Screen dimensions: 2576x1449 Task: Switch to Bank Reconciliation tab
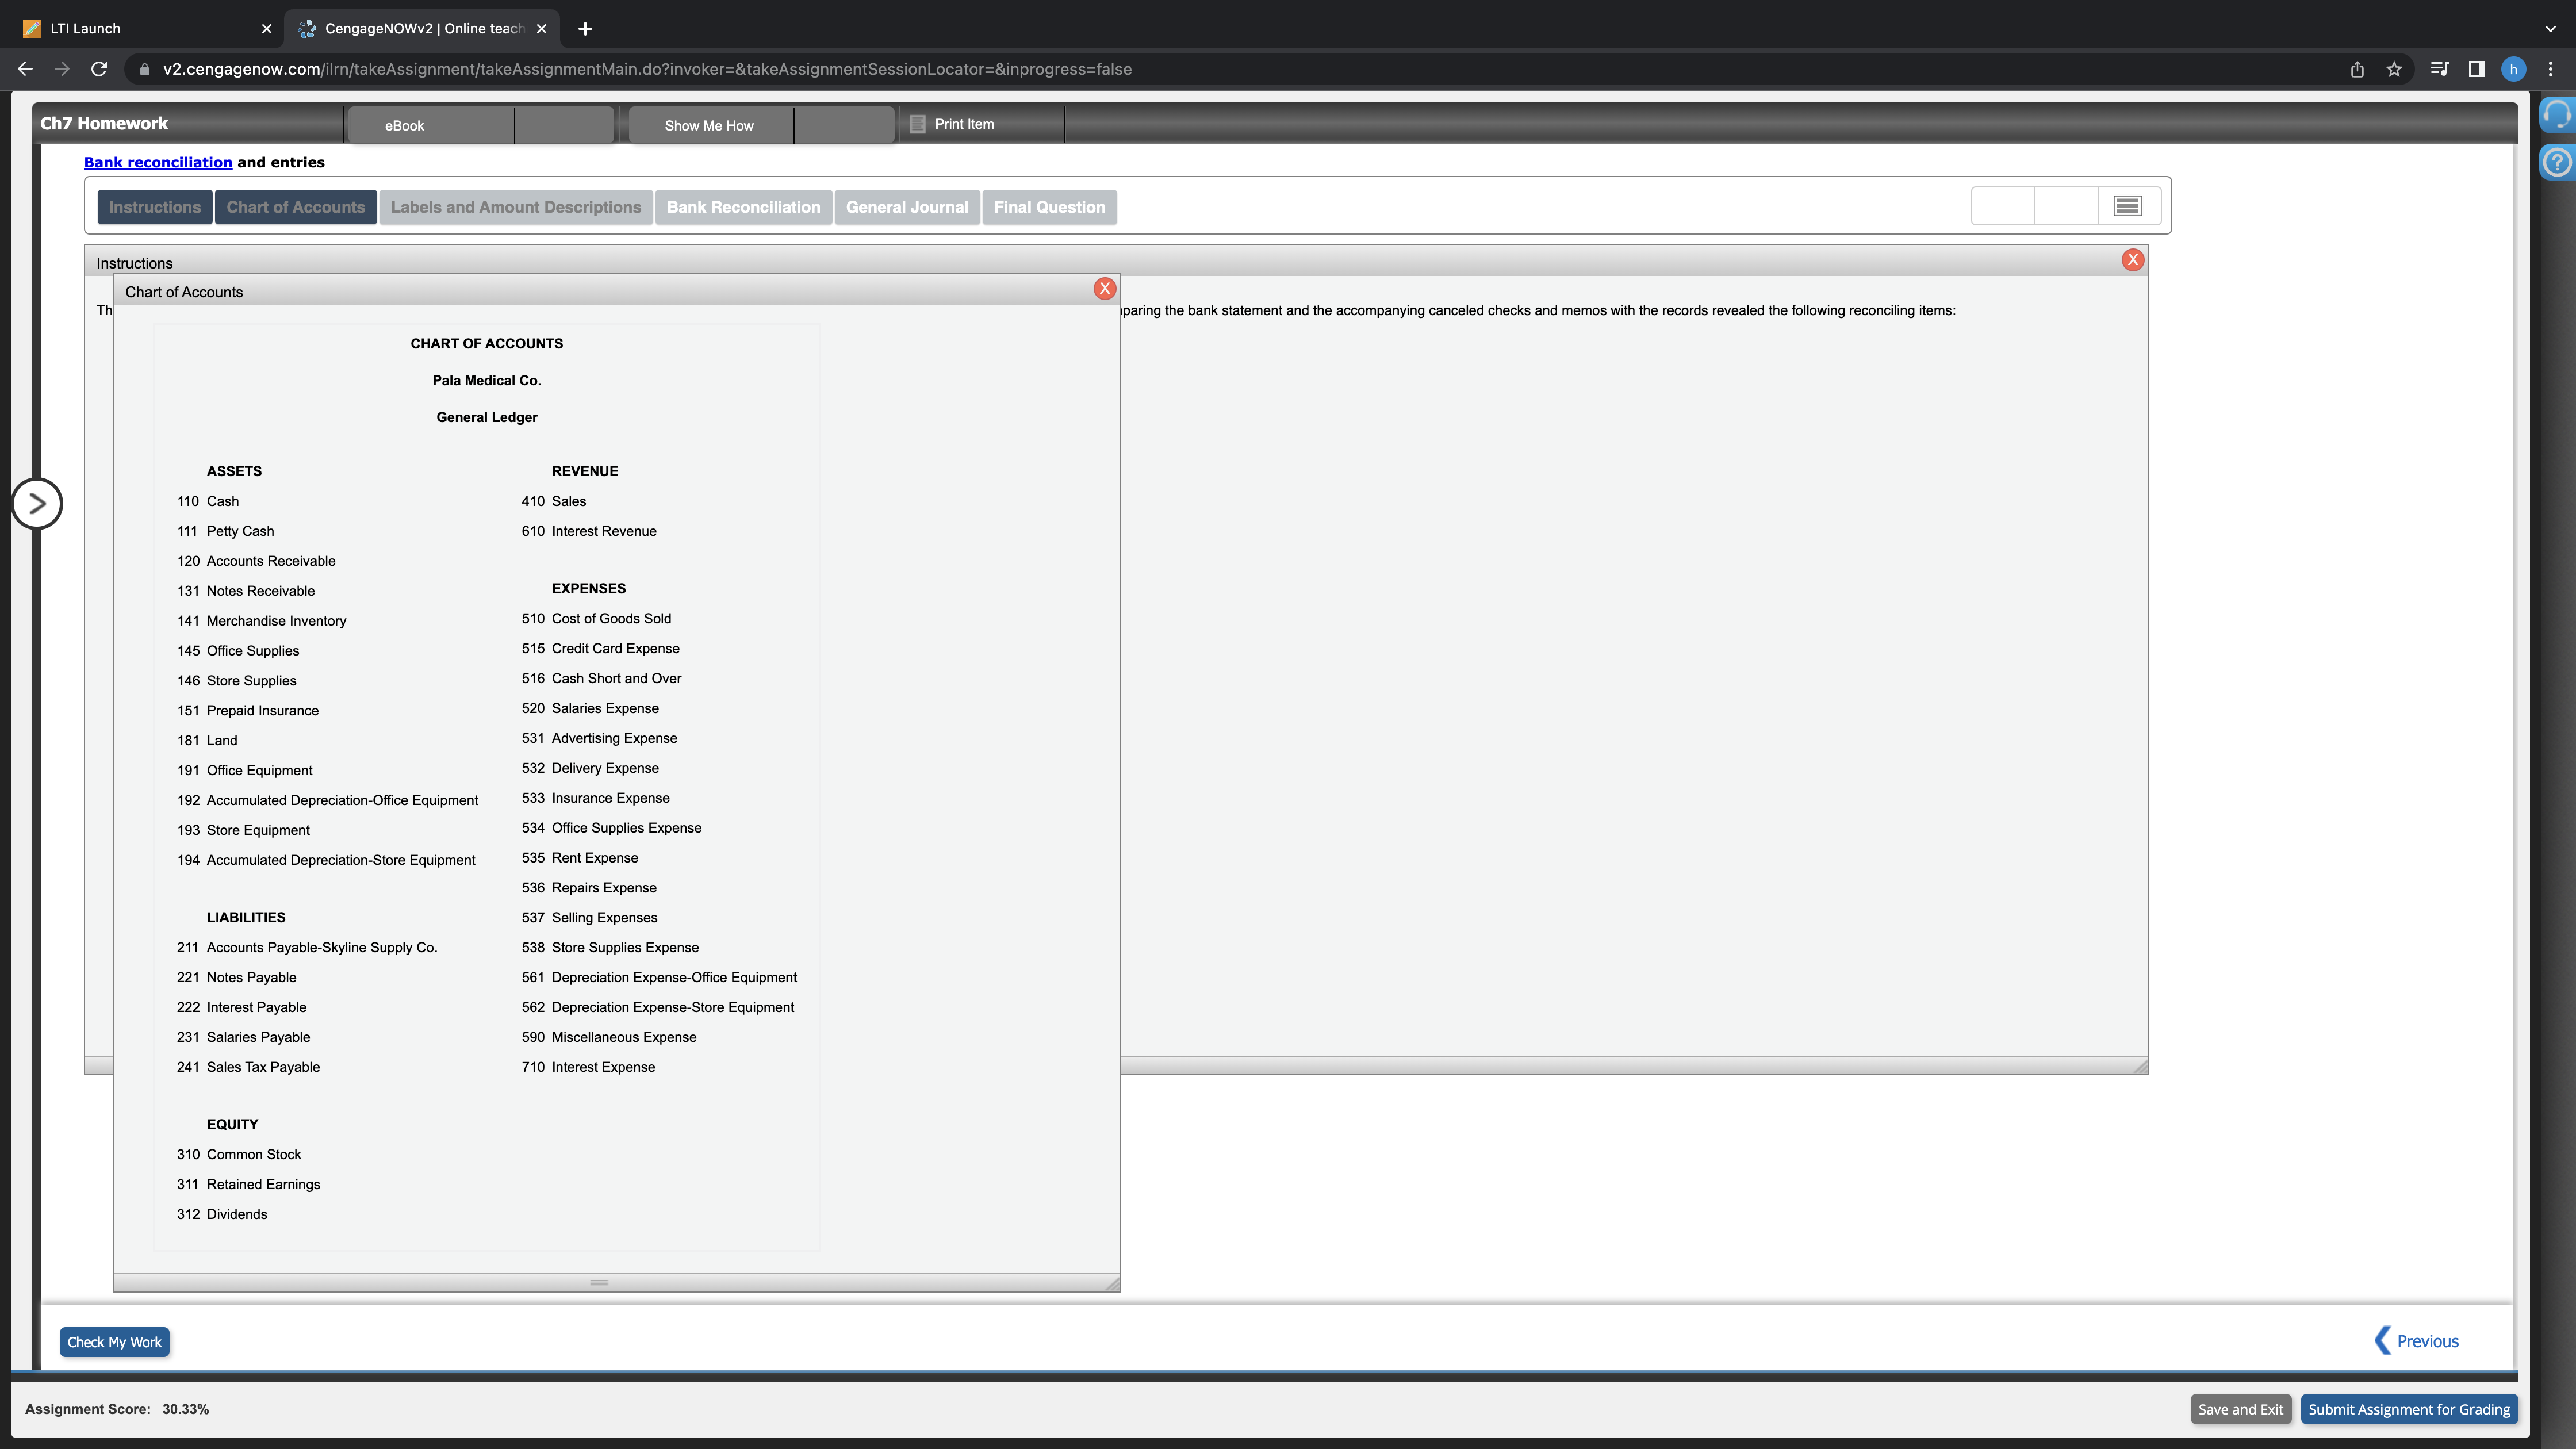[x=743, y=207]
